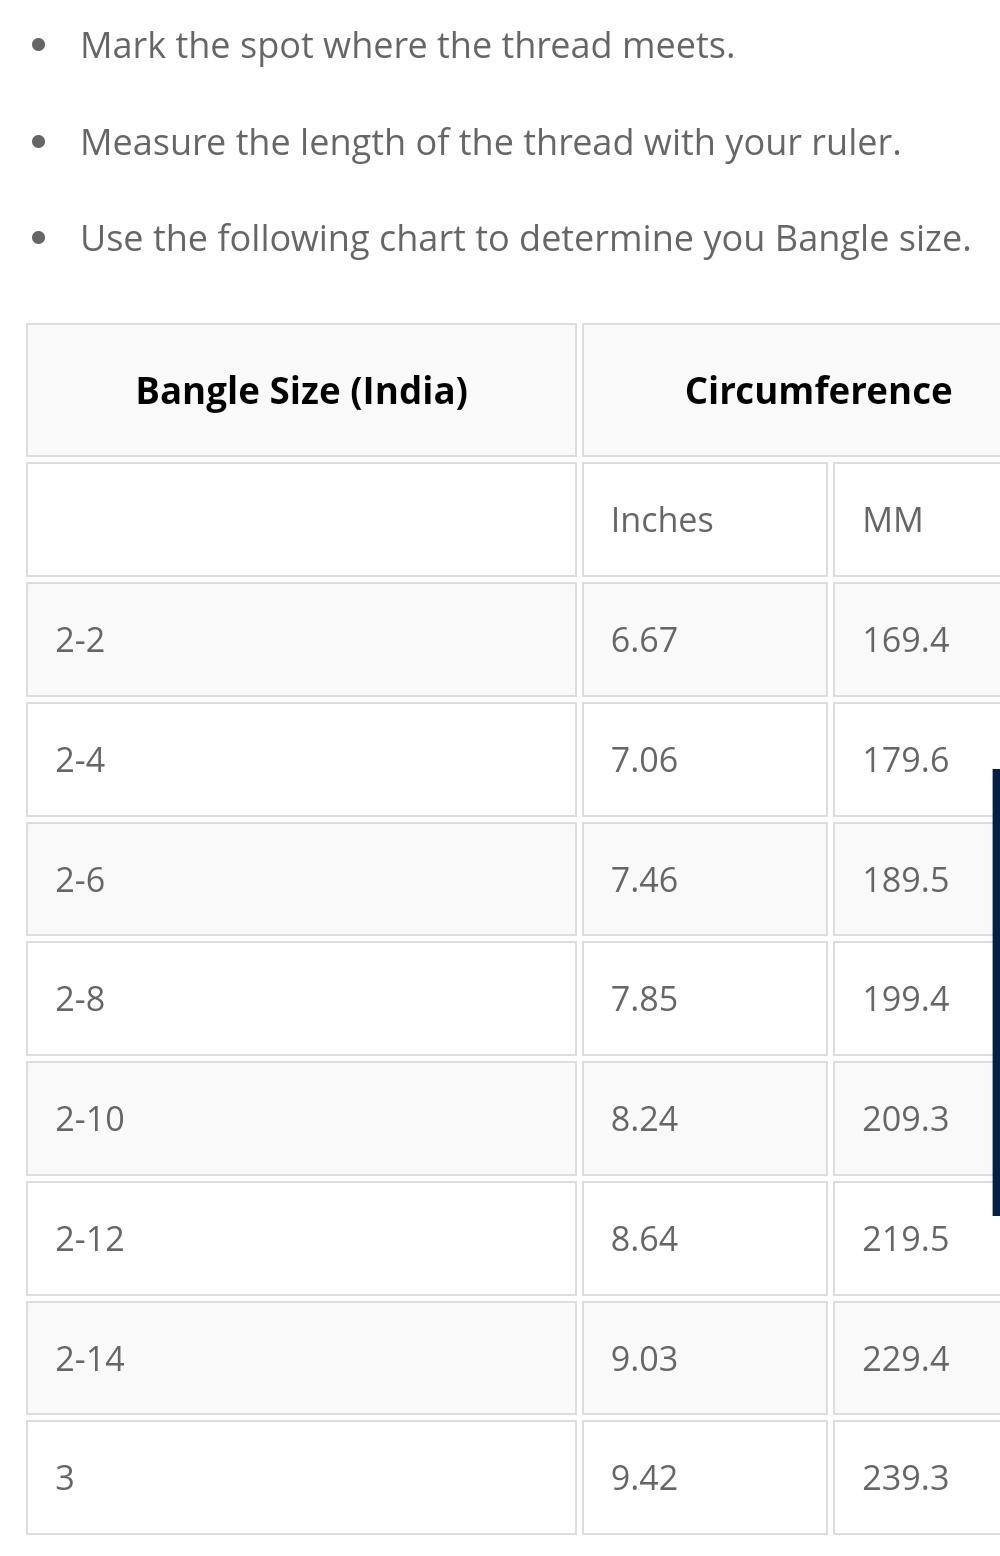Click bangle size 2-8 cell
The height and width of the screenshot is (1556, 1000).
301,998
